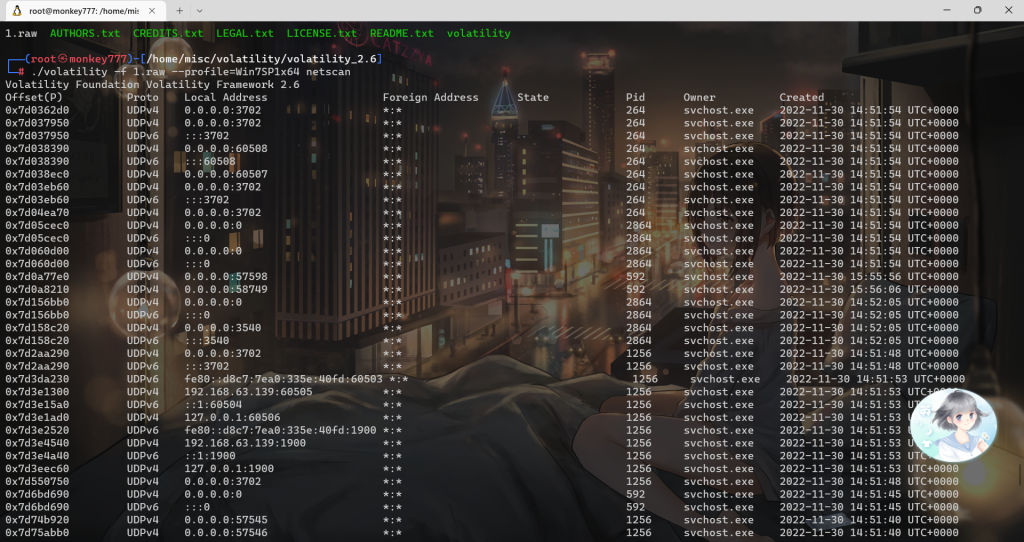Expand the new tab profile dropdown chevron
The image size is (1024, 542).
204,10
